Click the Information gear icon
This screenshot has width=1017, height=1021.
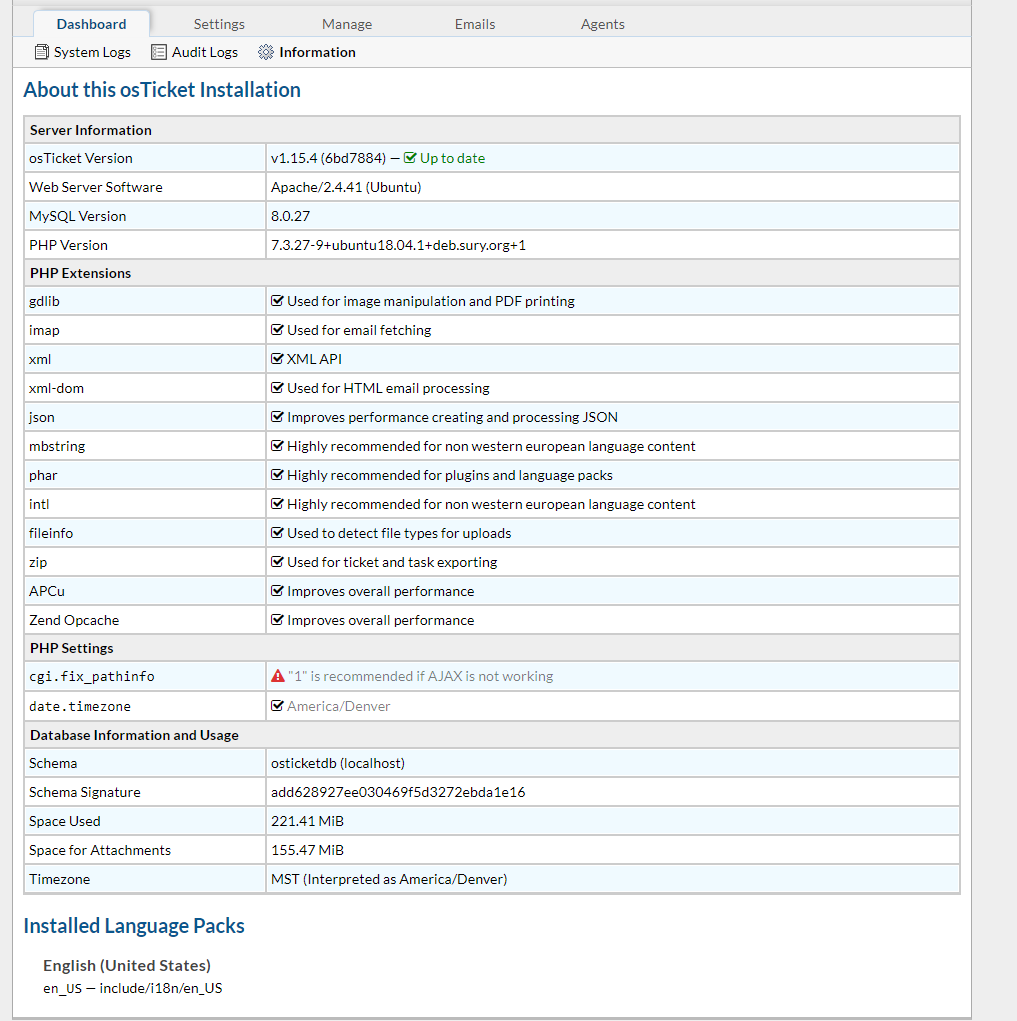tap(266, 52)
